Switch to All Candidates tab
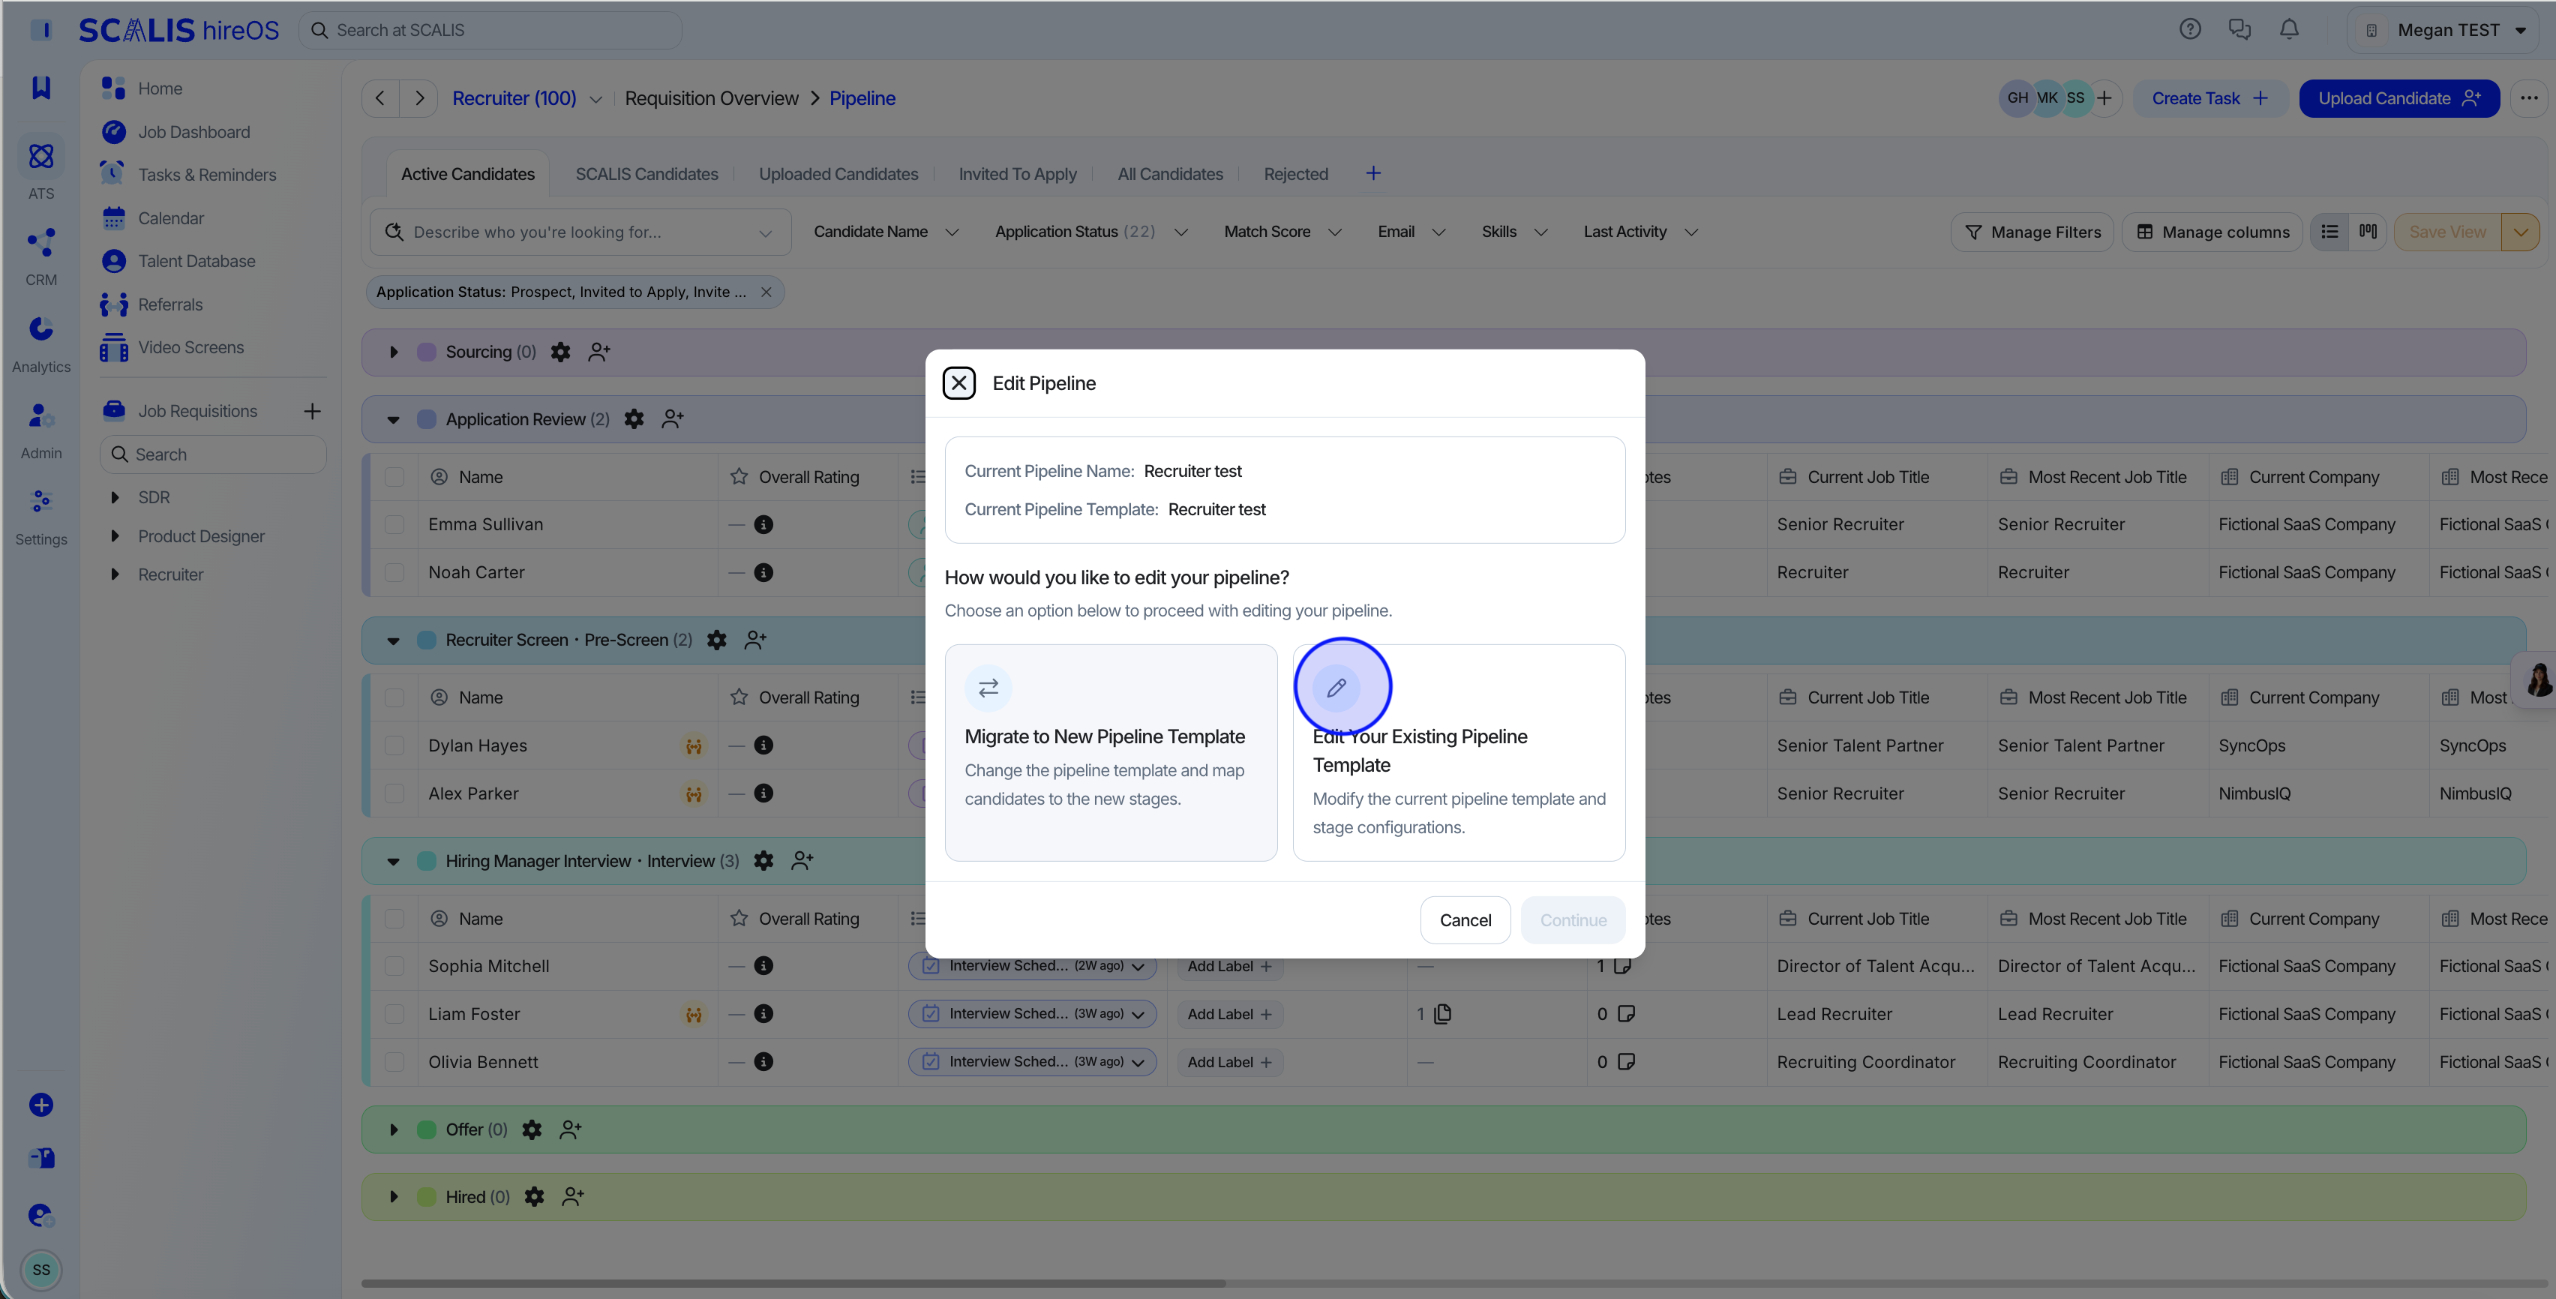This screenshot has width=2556, height=1299. point(1170,174)
